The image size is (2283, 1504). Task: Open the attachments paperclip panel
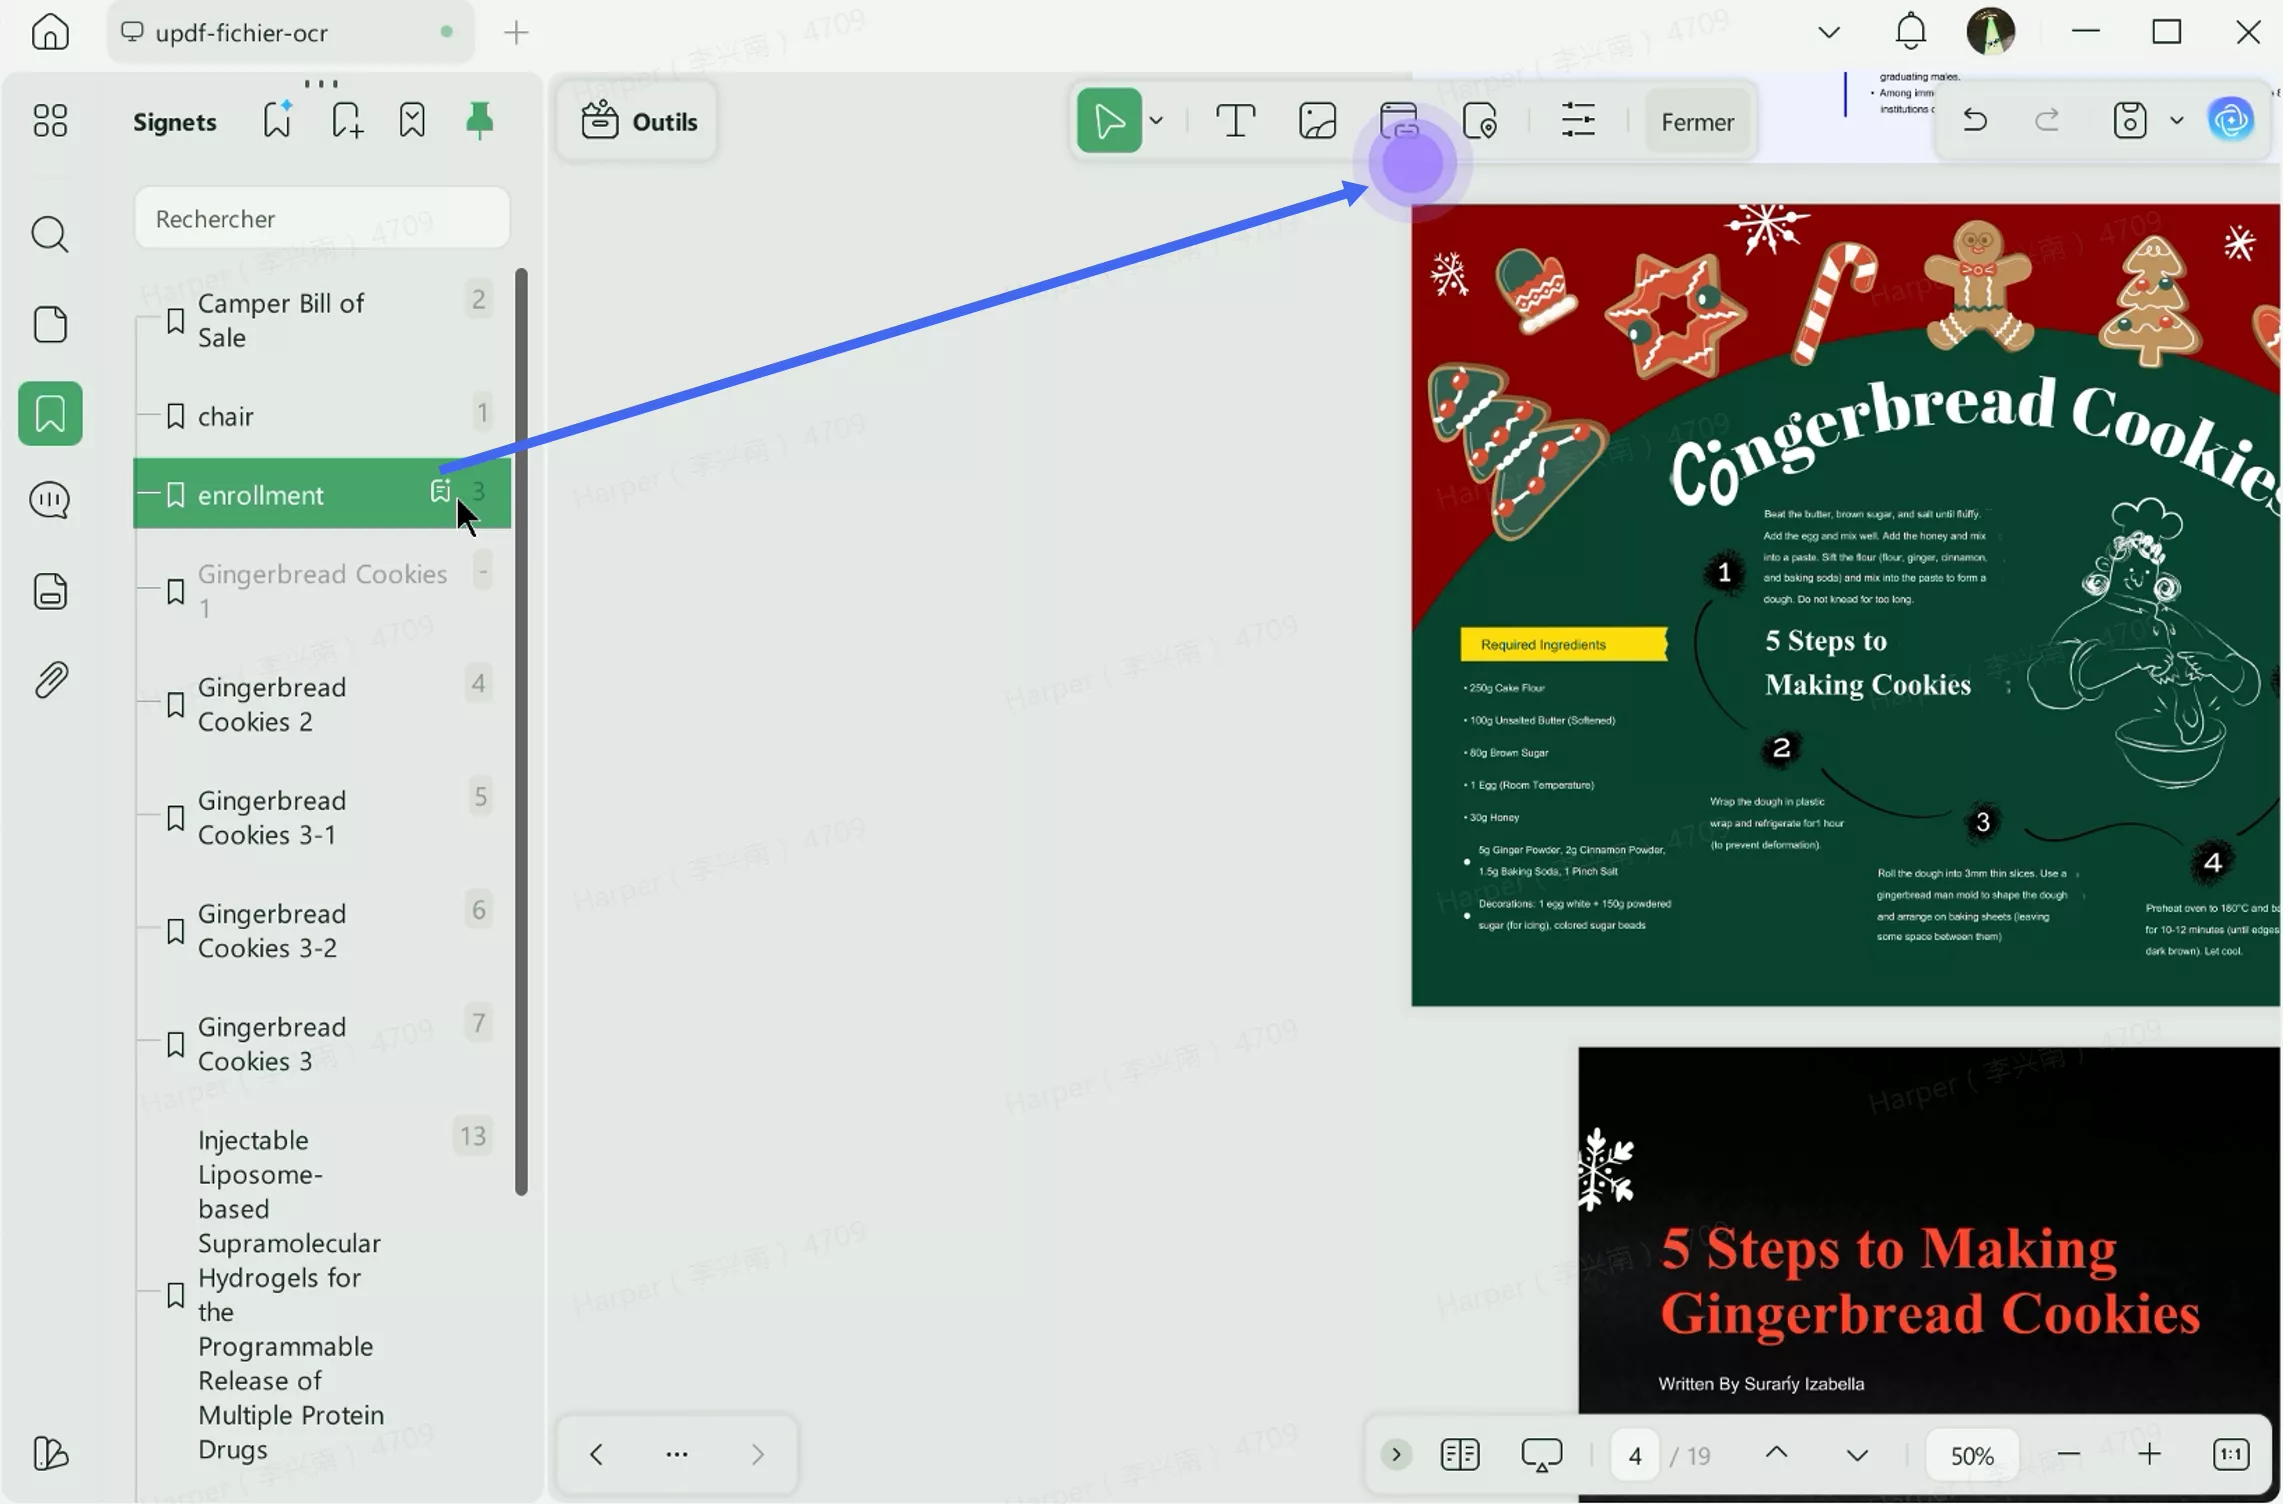point(50,680)
